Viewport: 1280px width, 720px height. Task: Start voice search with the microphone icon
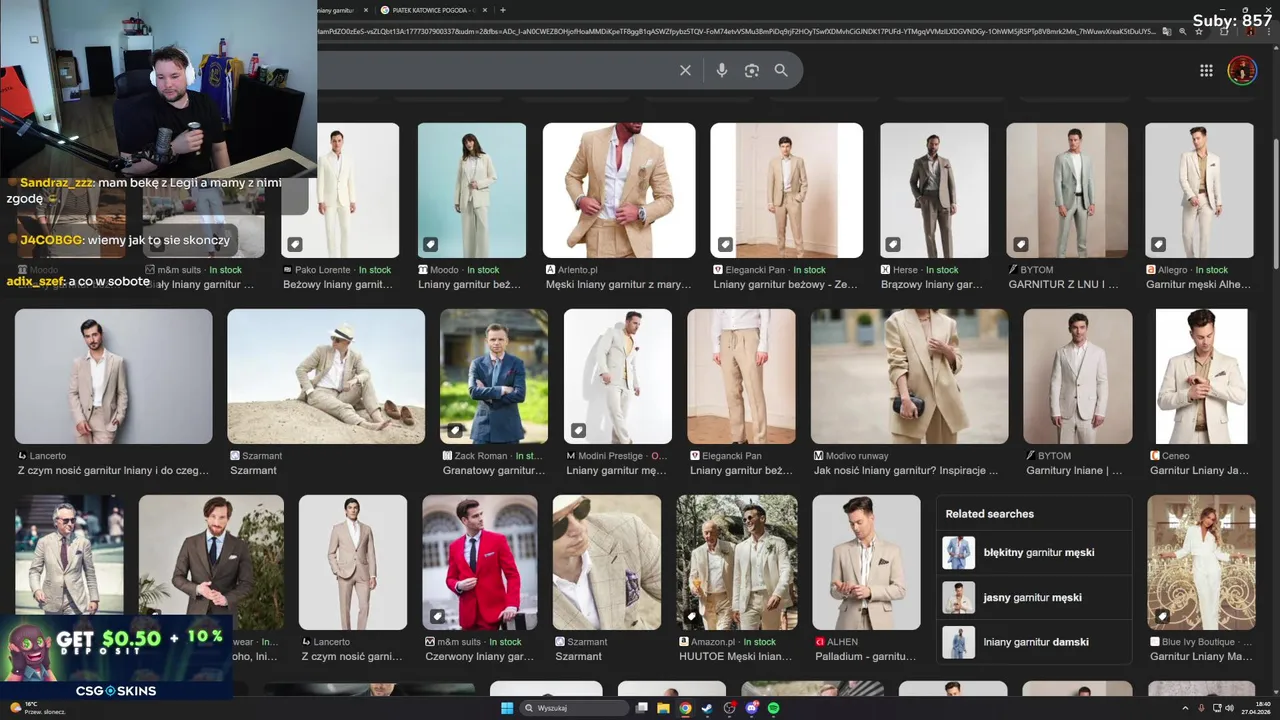click(721, 70)
